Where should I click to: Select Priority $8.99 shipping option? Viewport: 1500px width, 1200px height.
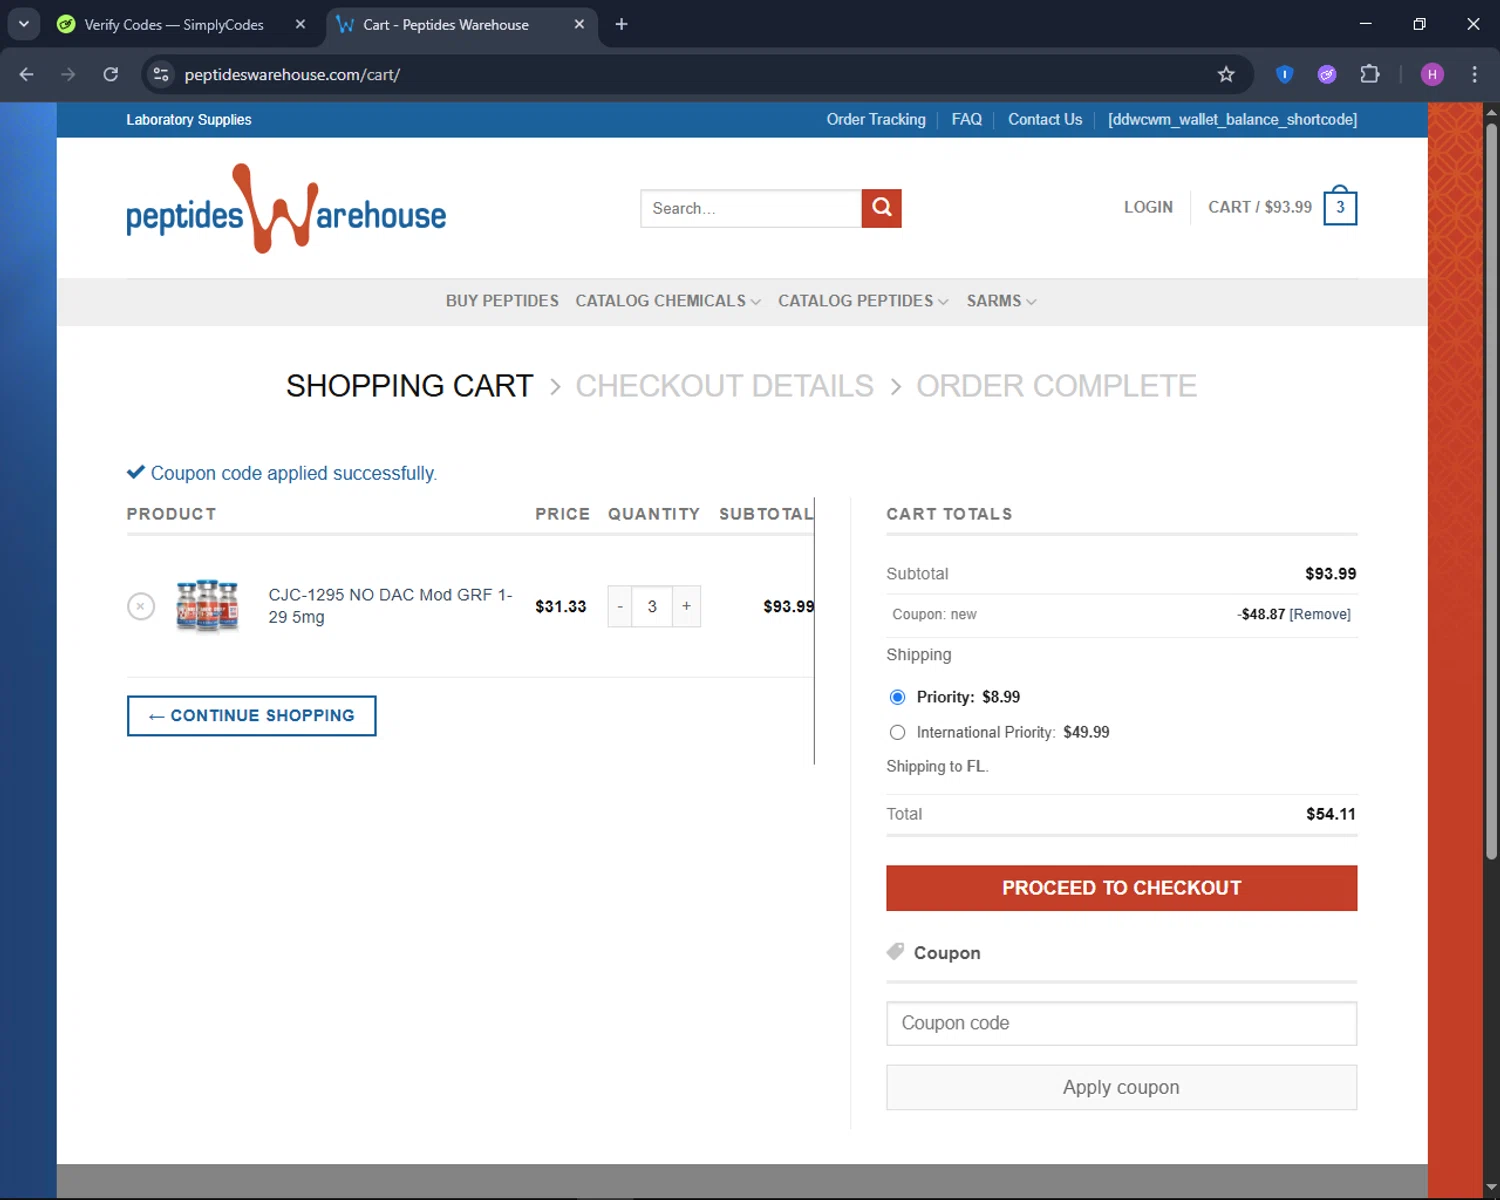[x=897, y=697]
